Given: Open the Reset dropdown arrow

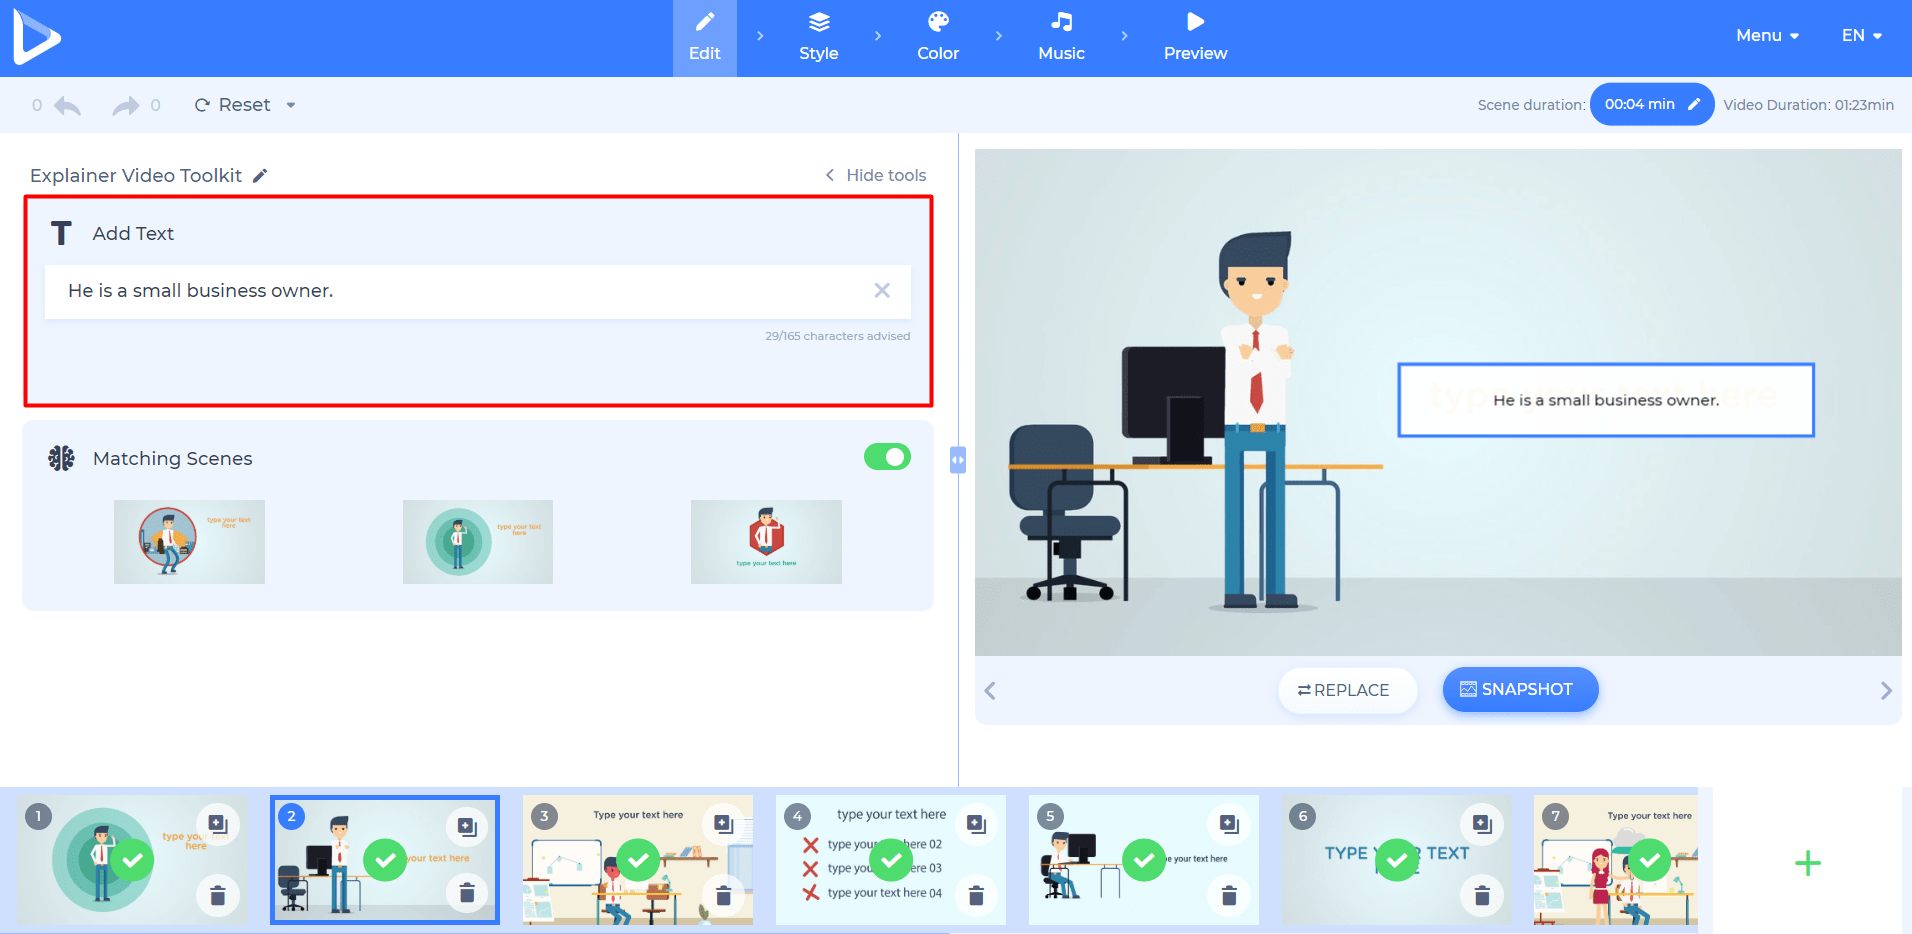Looking at the screenshot, I should coord(290,104).
